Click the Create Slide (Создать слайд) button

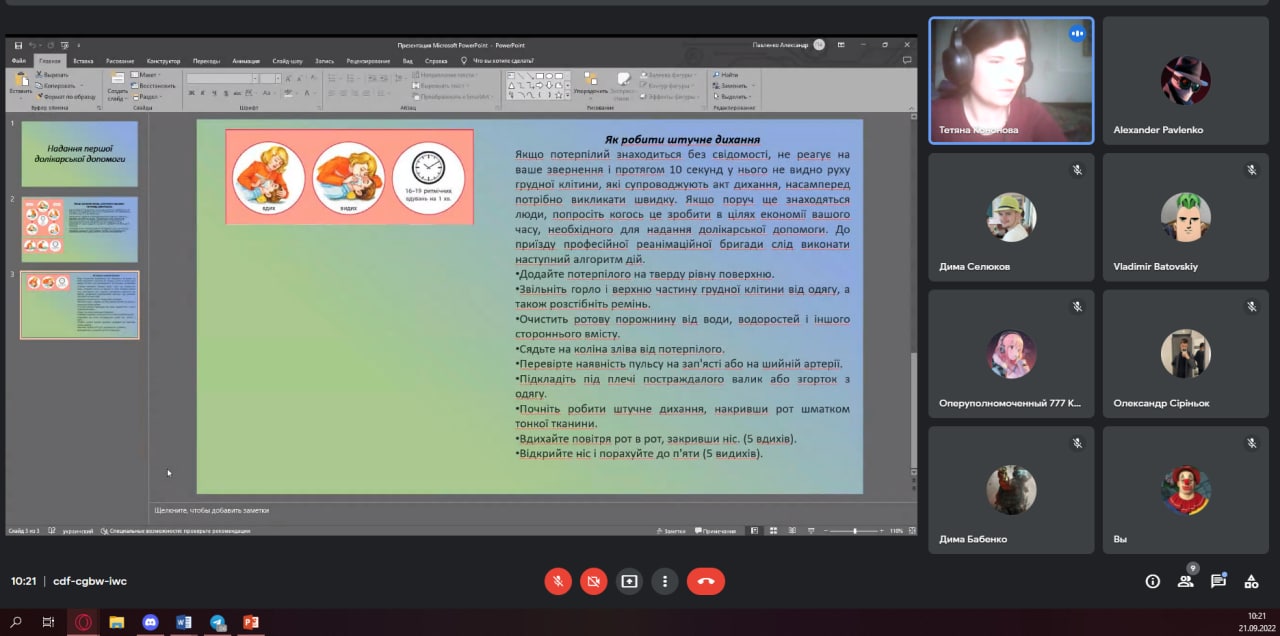click(x=117, y=86)
